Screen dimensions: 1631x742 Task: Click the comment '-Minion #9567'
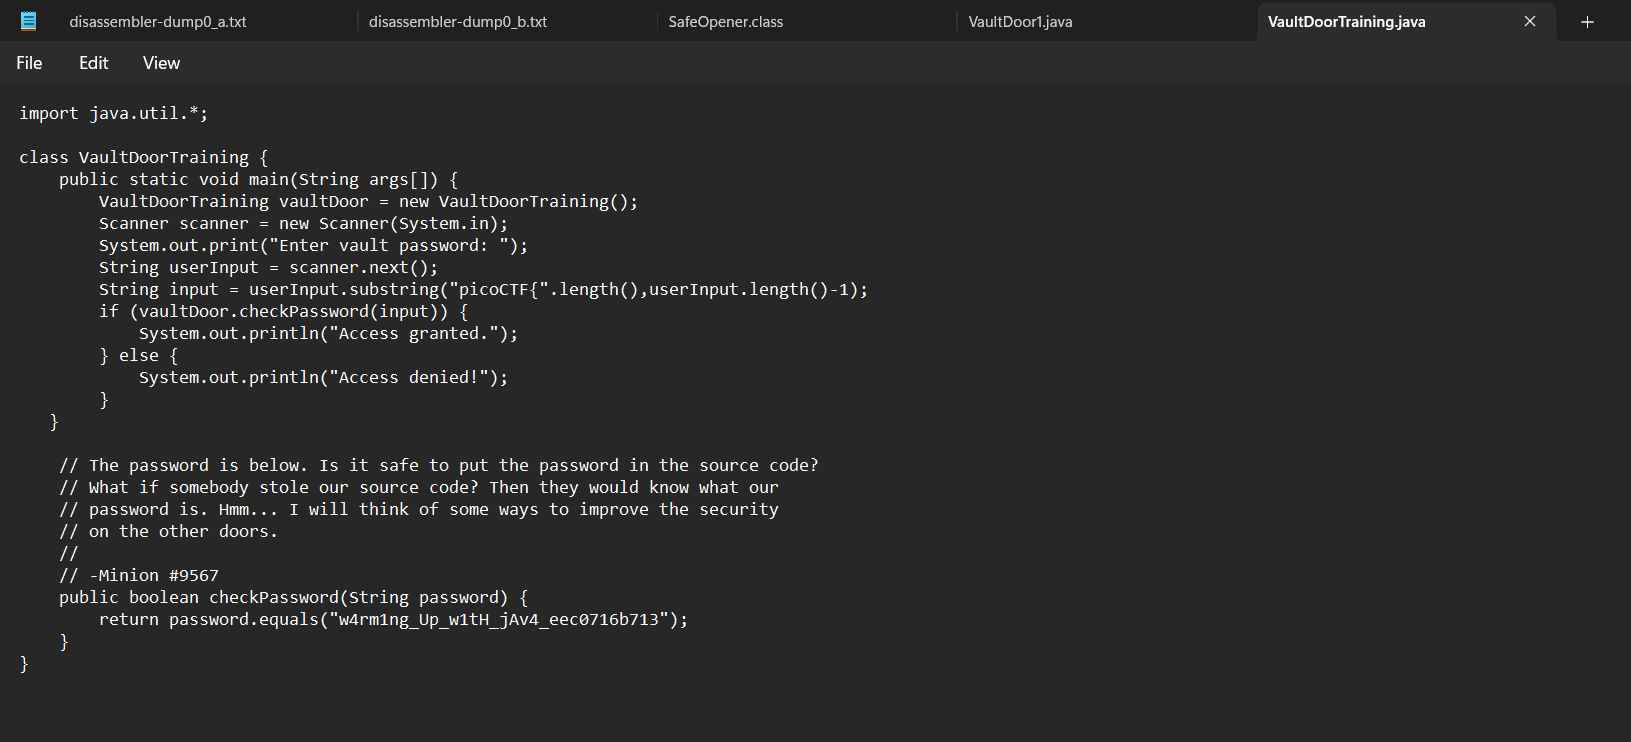tap(138, 575)
